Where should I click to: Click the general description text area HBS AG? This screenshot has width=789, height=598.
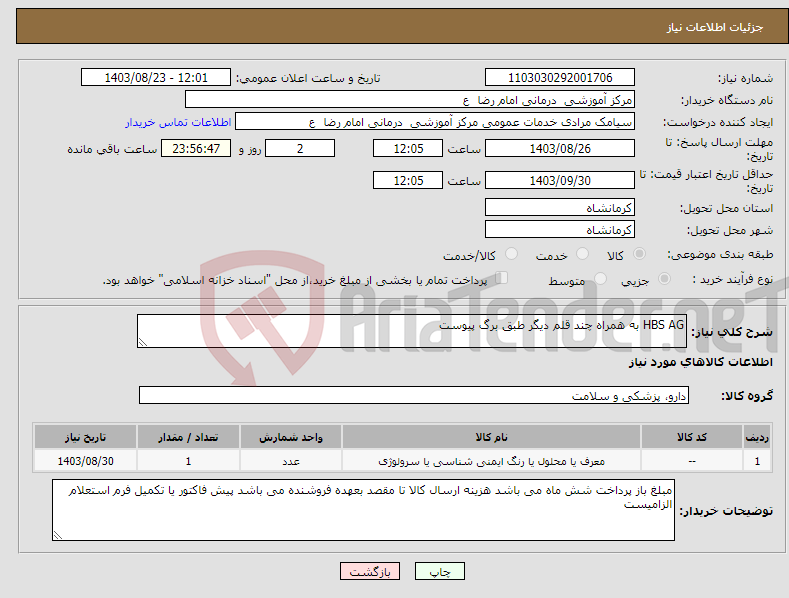pyautogui.click(x=412, y=331)
